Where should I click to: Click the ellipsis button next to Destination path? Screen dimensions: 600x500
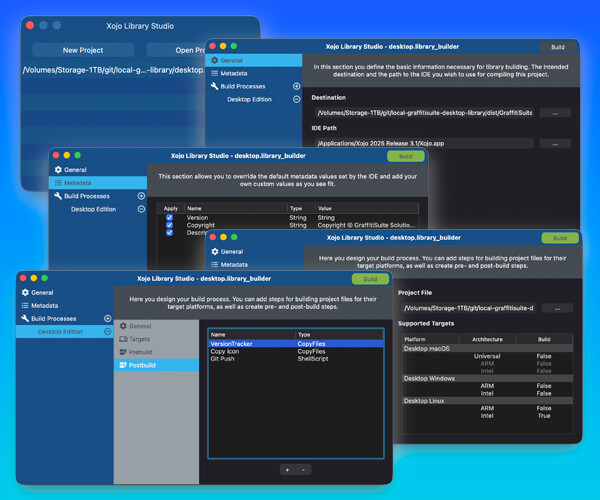tap(555, 113)
